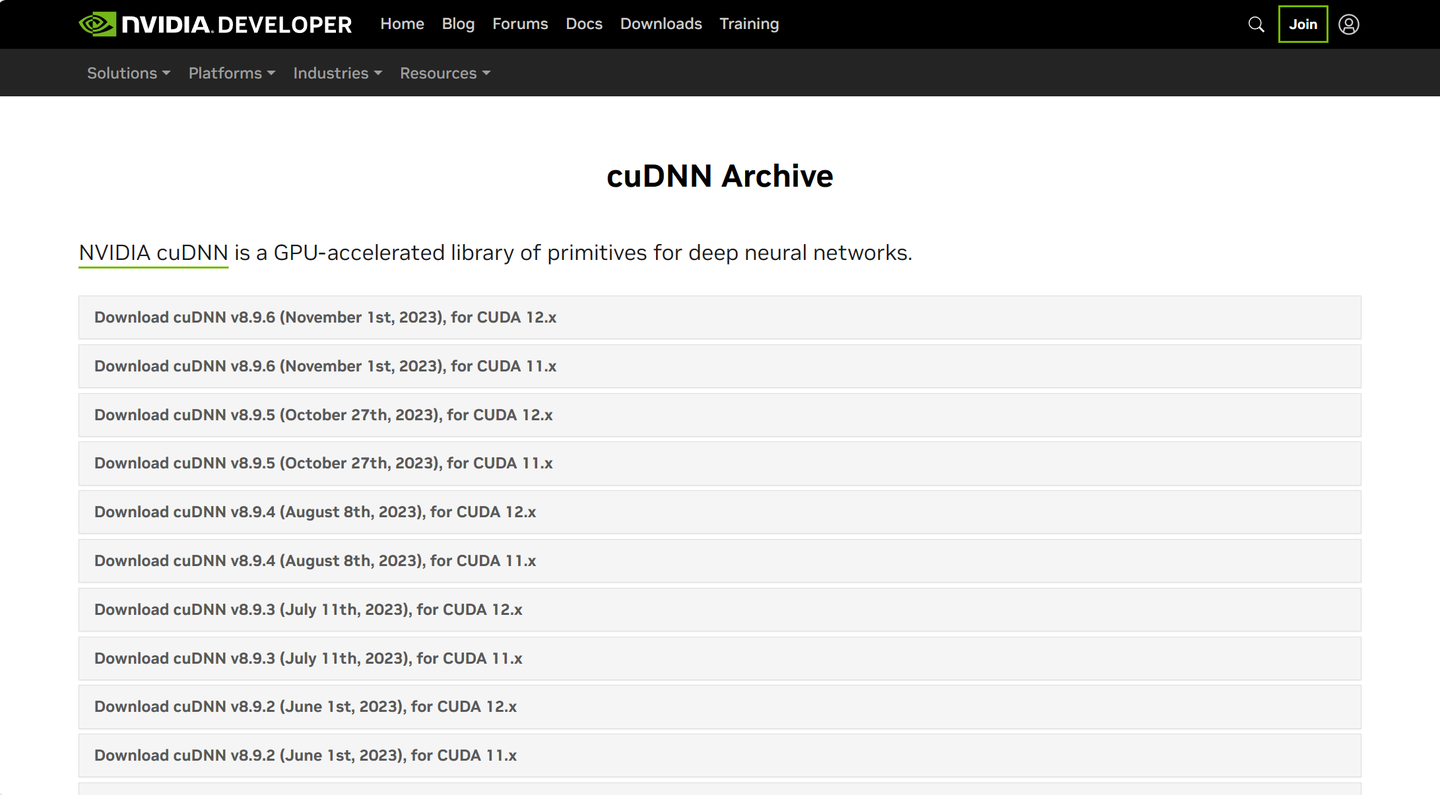Navigate to the Home menu item

[402, 23]
